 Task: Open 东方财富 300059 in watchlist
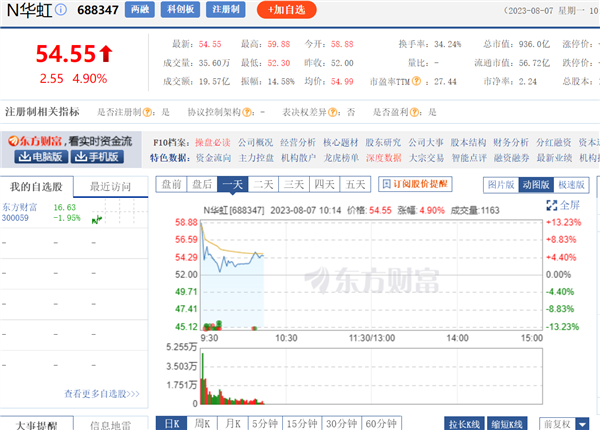click(20, 213)
